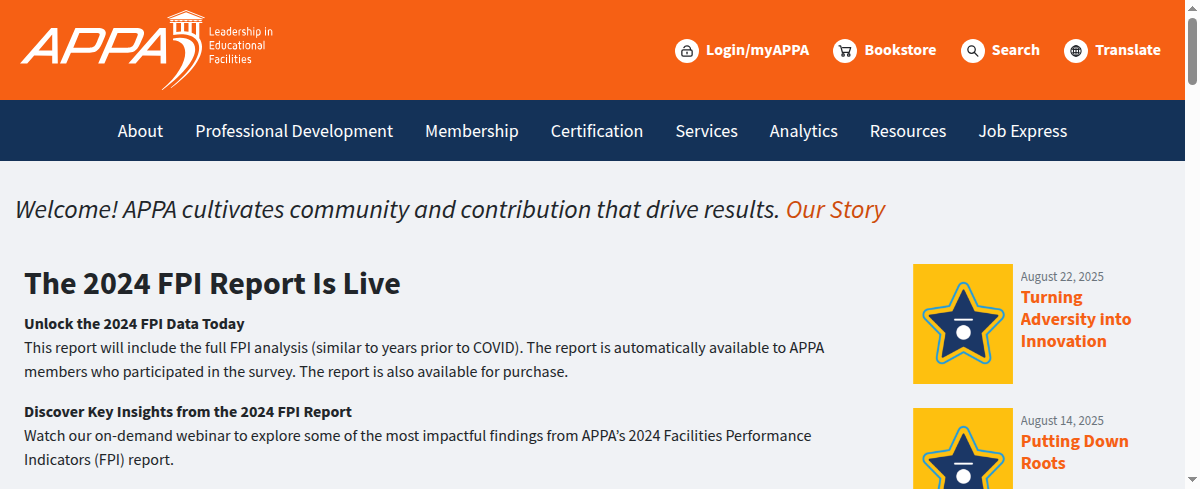The height and width of the screenshot is (489, 1200).
Task: Open the Putting Down Roots article link
Action: pos(1074,452)
